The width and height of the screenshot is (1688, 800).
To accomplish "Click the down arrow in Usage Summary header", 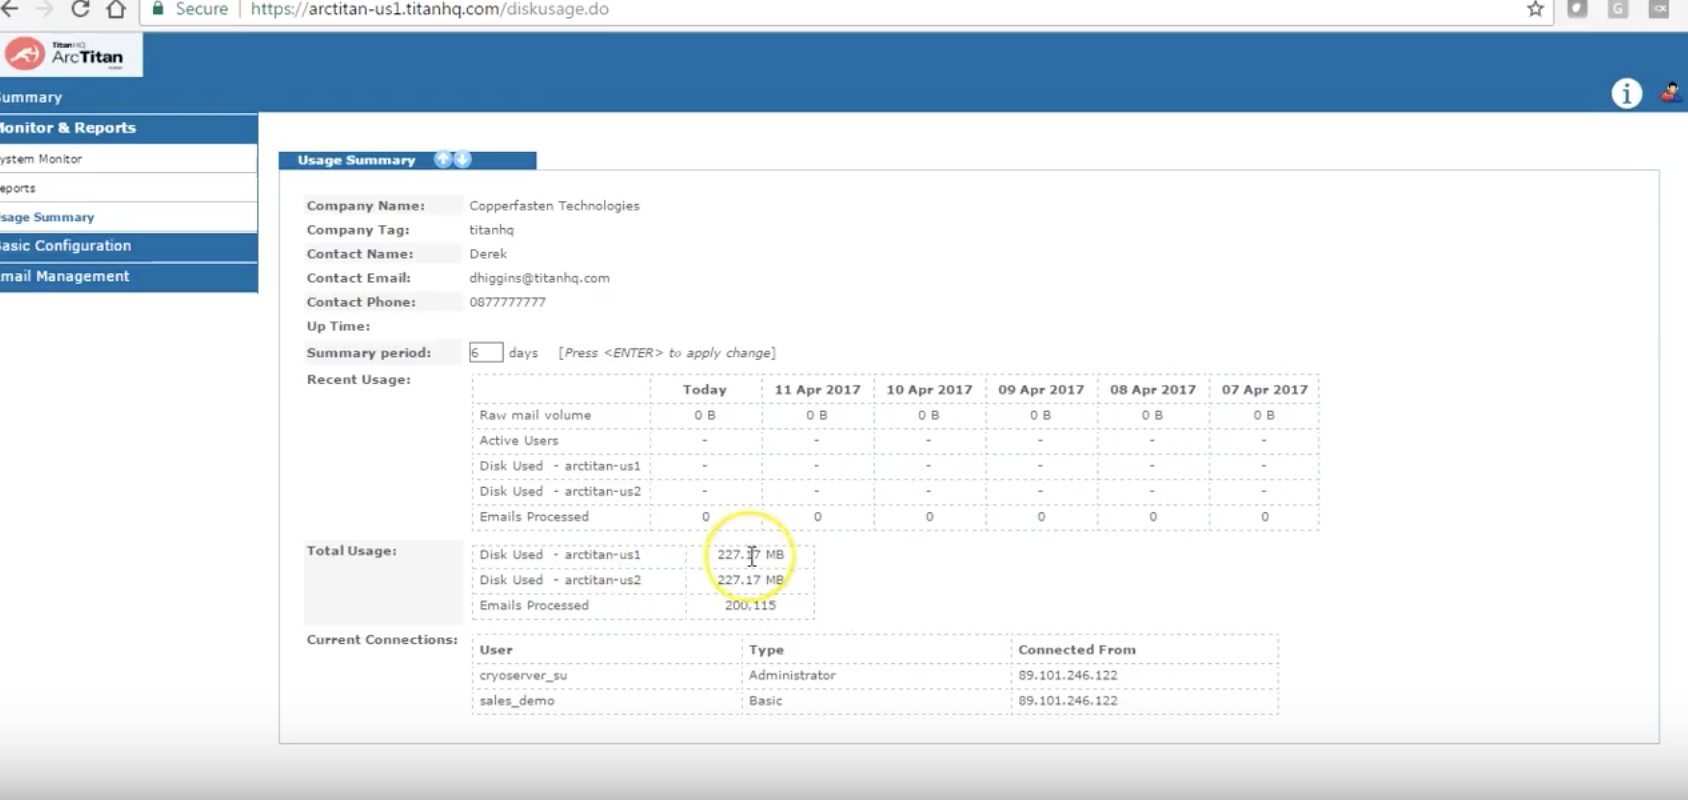I will point(462,159).
